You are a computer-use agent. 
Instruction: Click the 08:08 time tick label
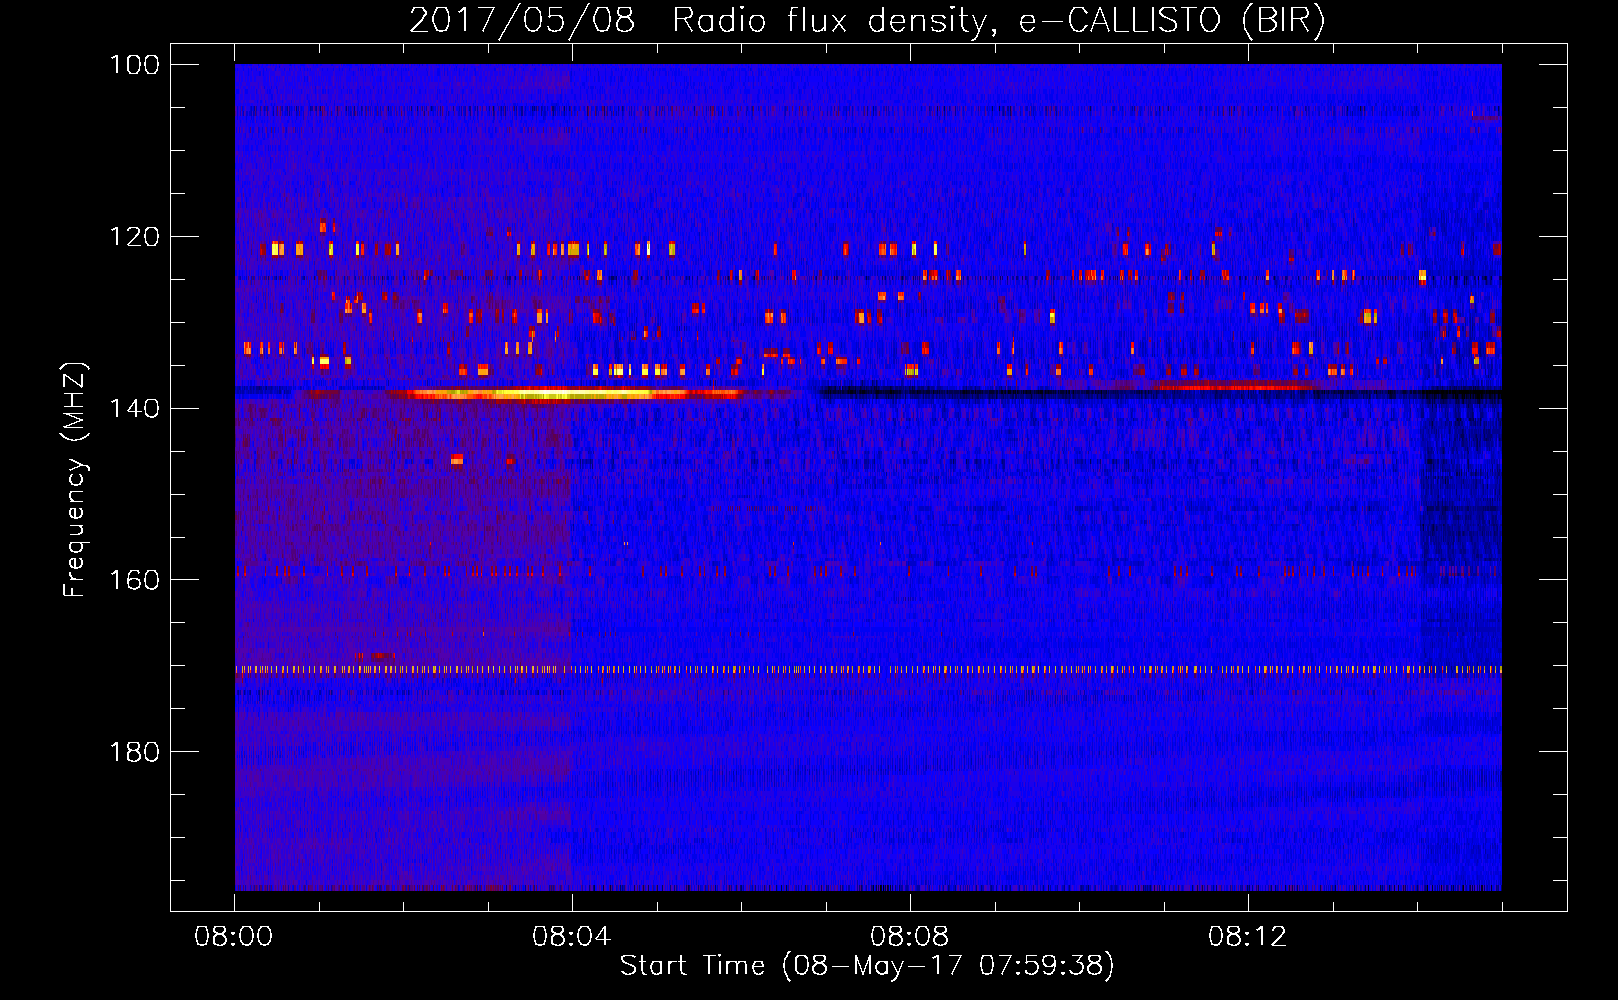tap(910, 937)
